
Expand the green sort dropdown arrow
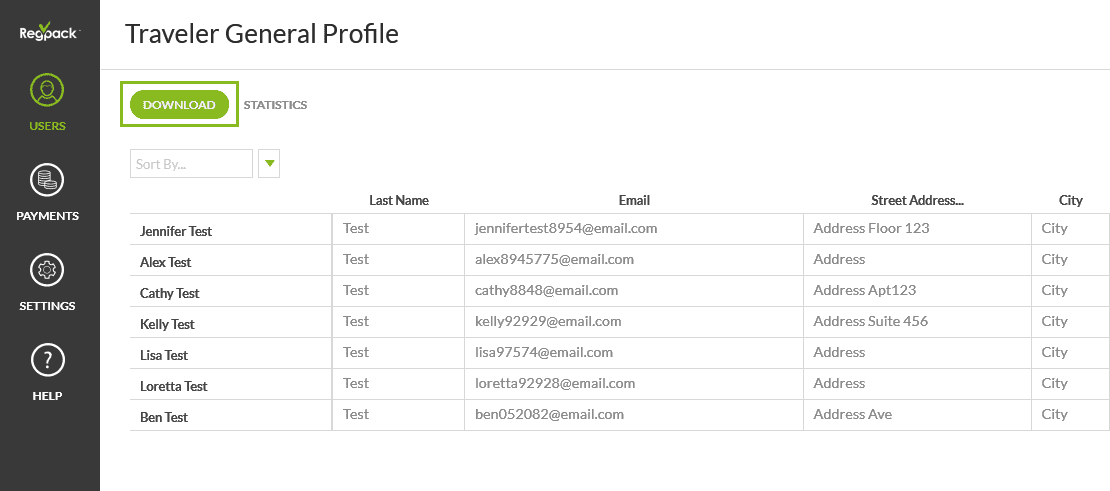click(269, 164)
